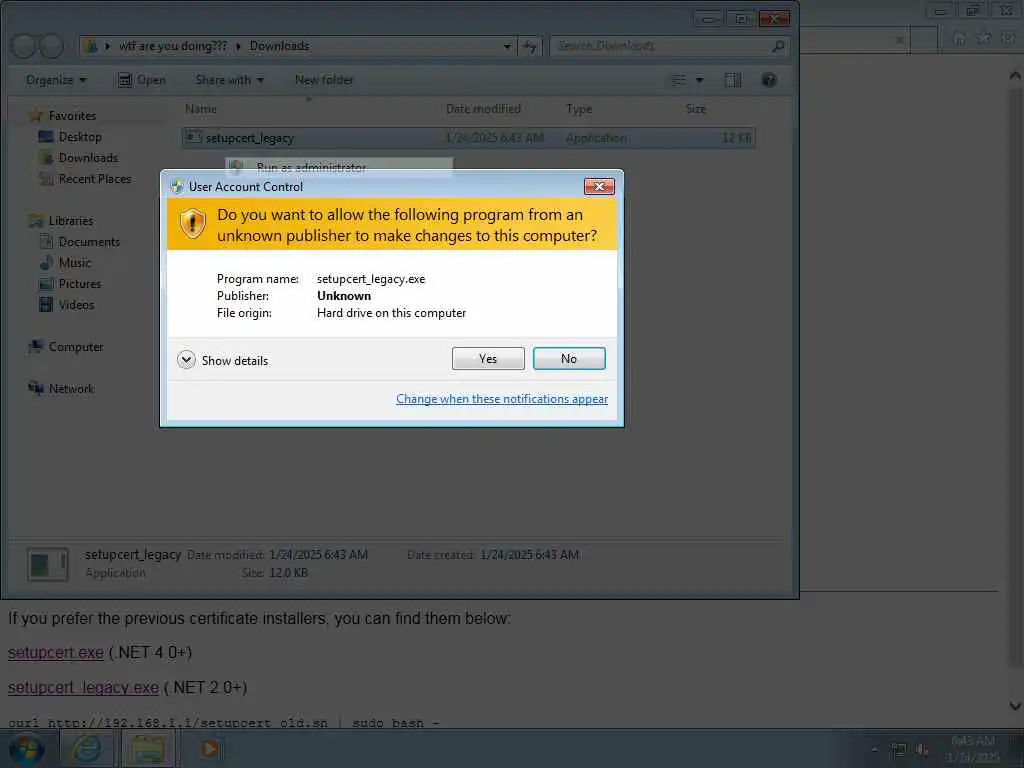Image resolution: width=1024 pixels, height=768 pixels.
Task: Select Pictures library in navigation pane
Action: [x=80, y=283]
